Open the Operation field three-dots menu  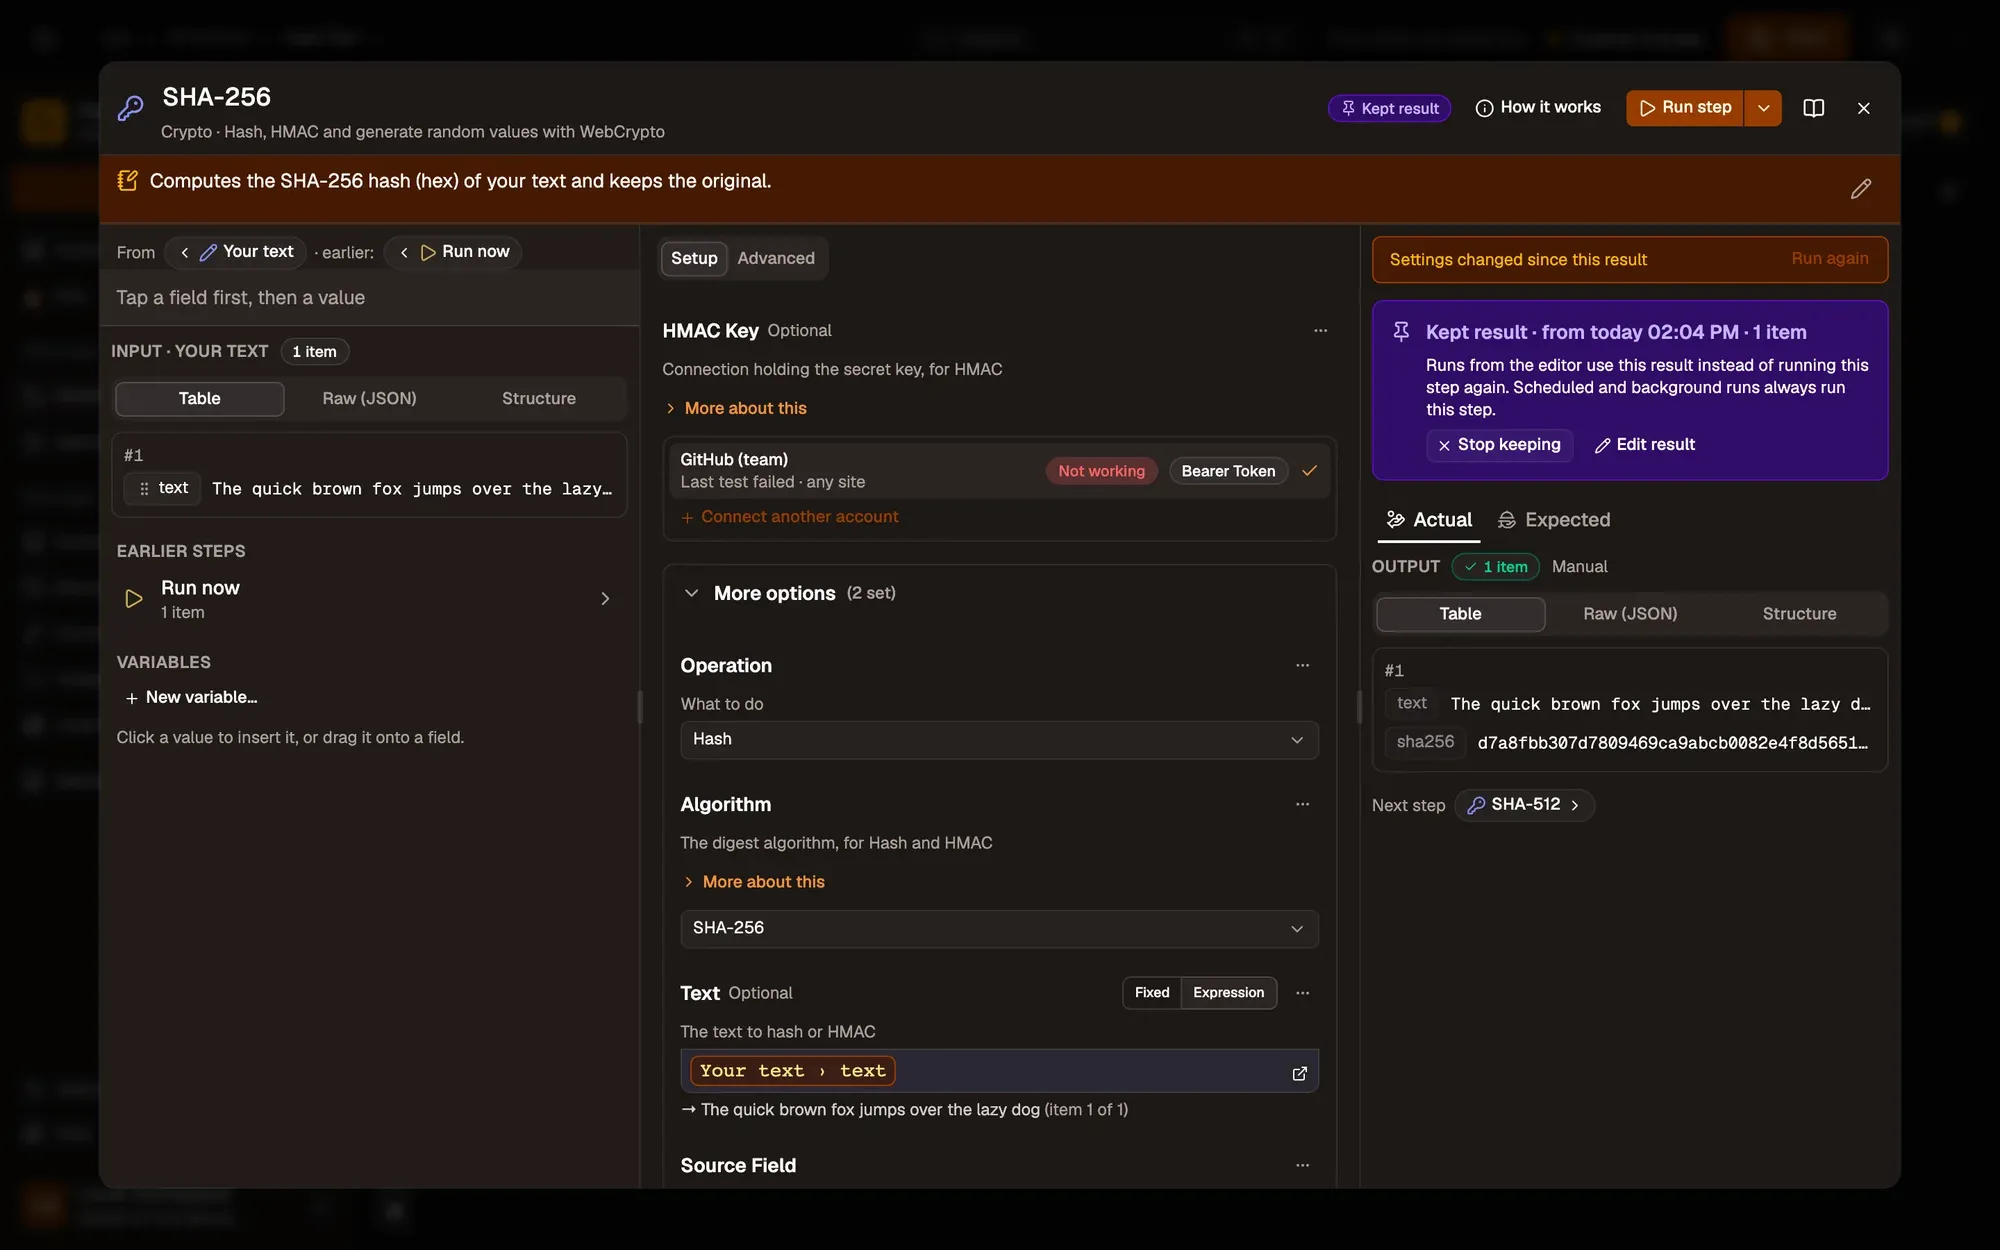tap(1302, 665)
